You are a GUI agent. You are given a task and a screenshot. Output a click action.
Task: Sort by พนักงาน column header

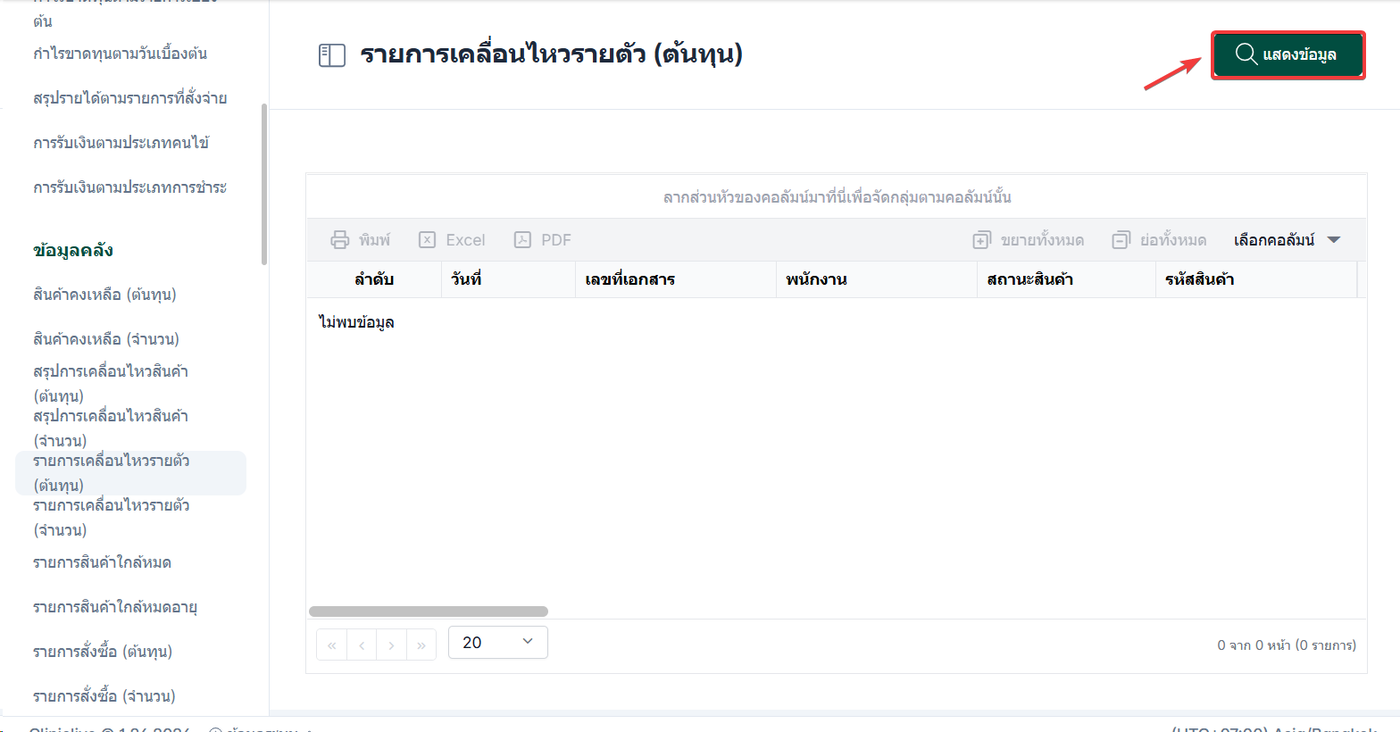(876, 280)
